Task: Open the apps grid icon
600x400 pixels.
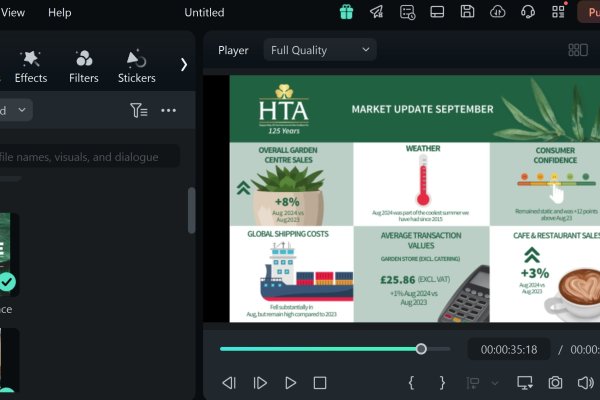Action: pyautogui.click(x=558, y=11)
